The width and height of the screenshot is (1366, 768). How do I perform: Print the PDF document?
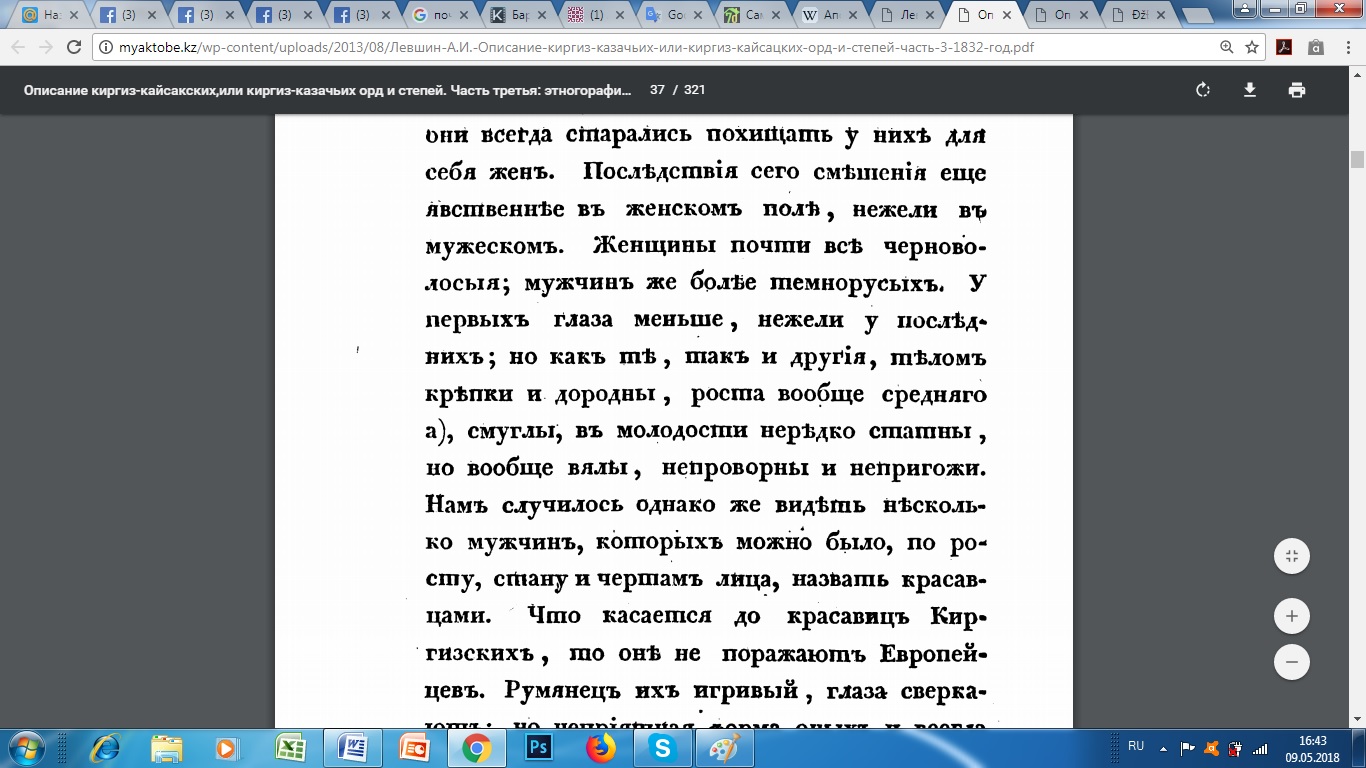click(x=1297, y=90)
